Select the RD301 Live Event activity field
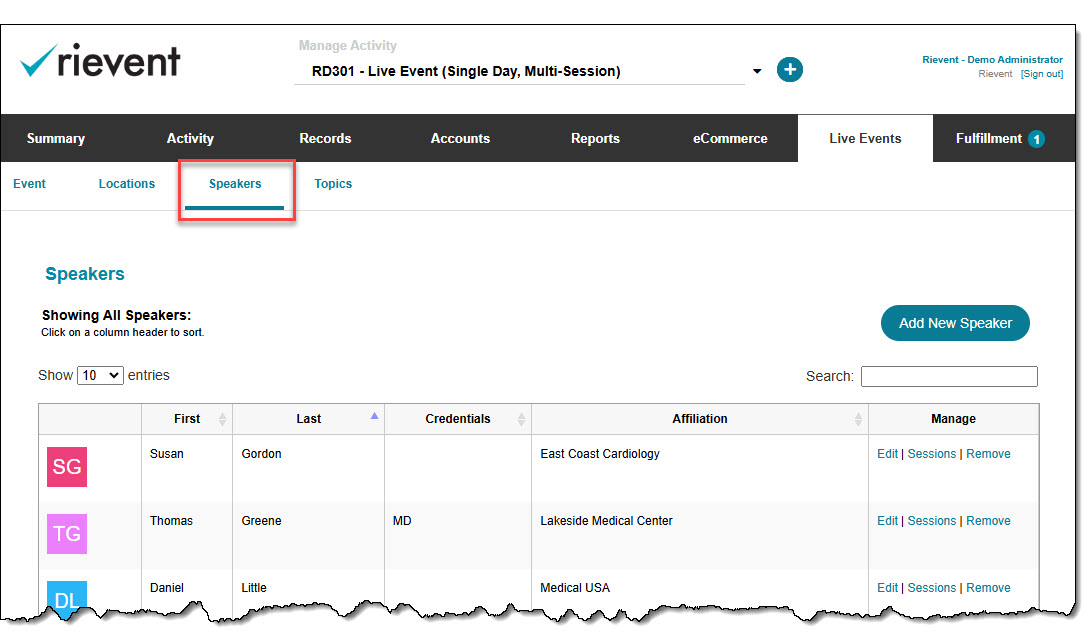 point(519,71)
